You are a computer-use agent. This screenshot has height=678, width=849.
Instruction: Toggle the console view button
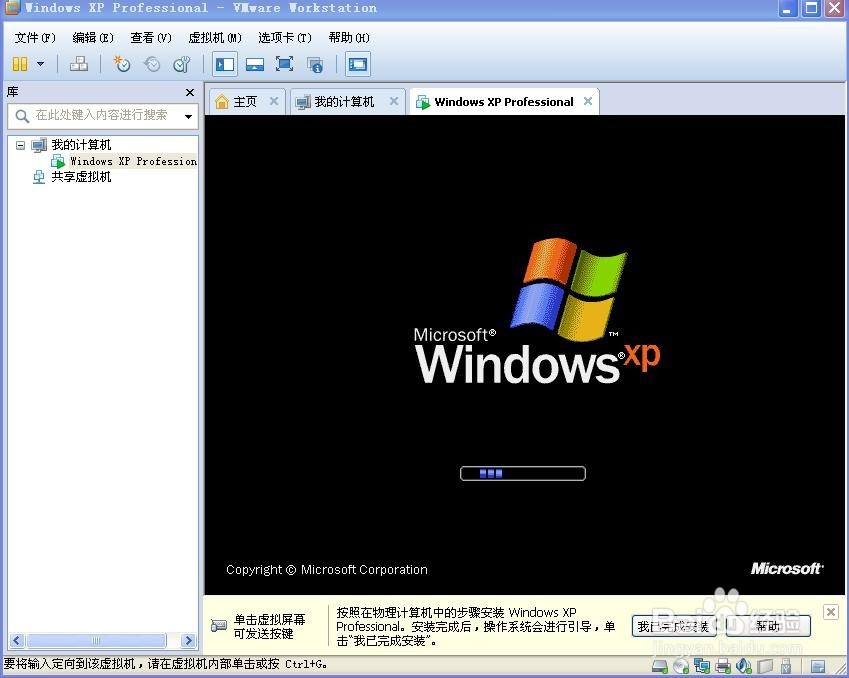point(358,63)
